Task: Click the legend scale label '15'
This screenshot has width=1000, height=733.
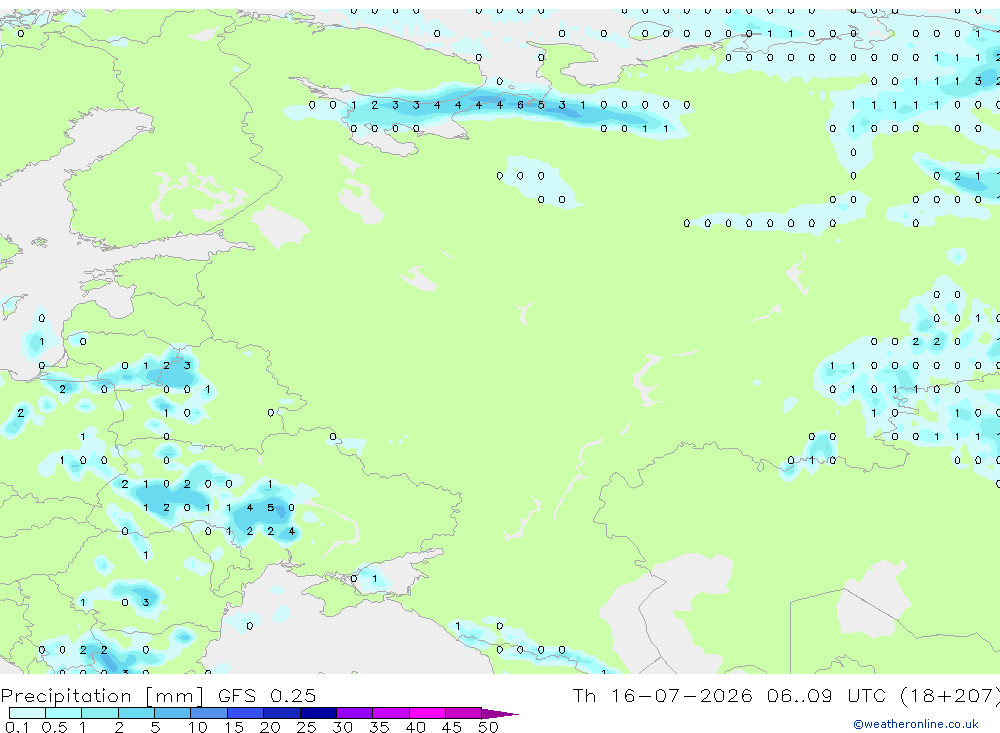Action: point(233,727)
